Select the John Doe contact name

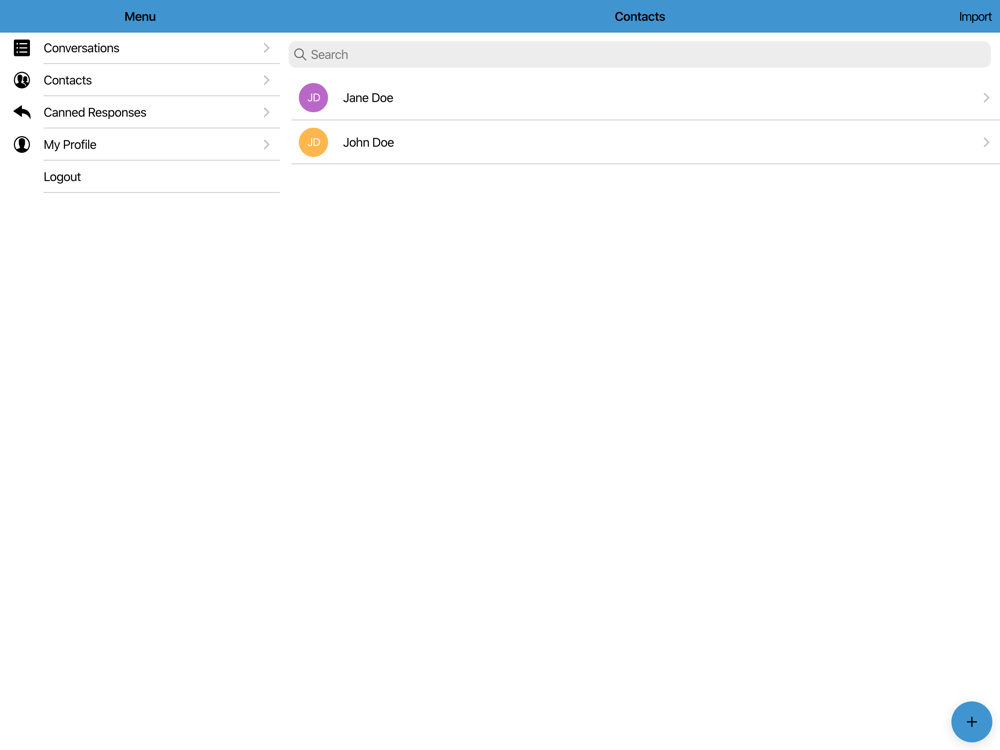(x=368, y=142)
